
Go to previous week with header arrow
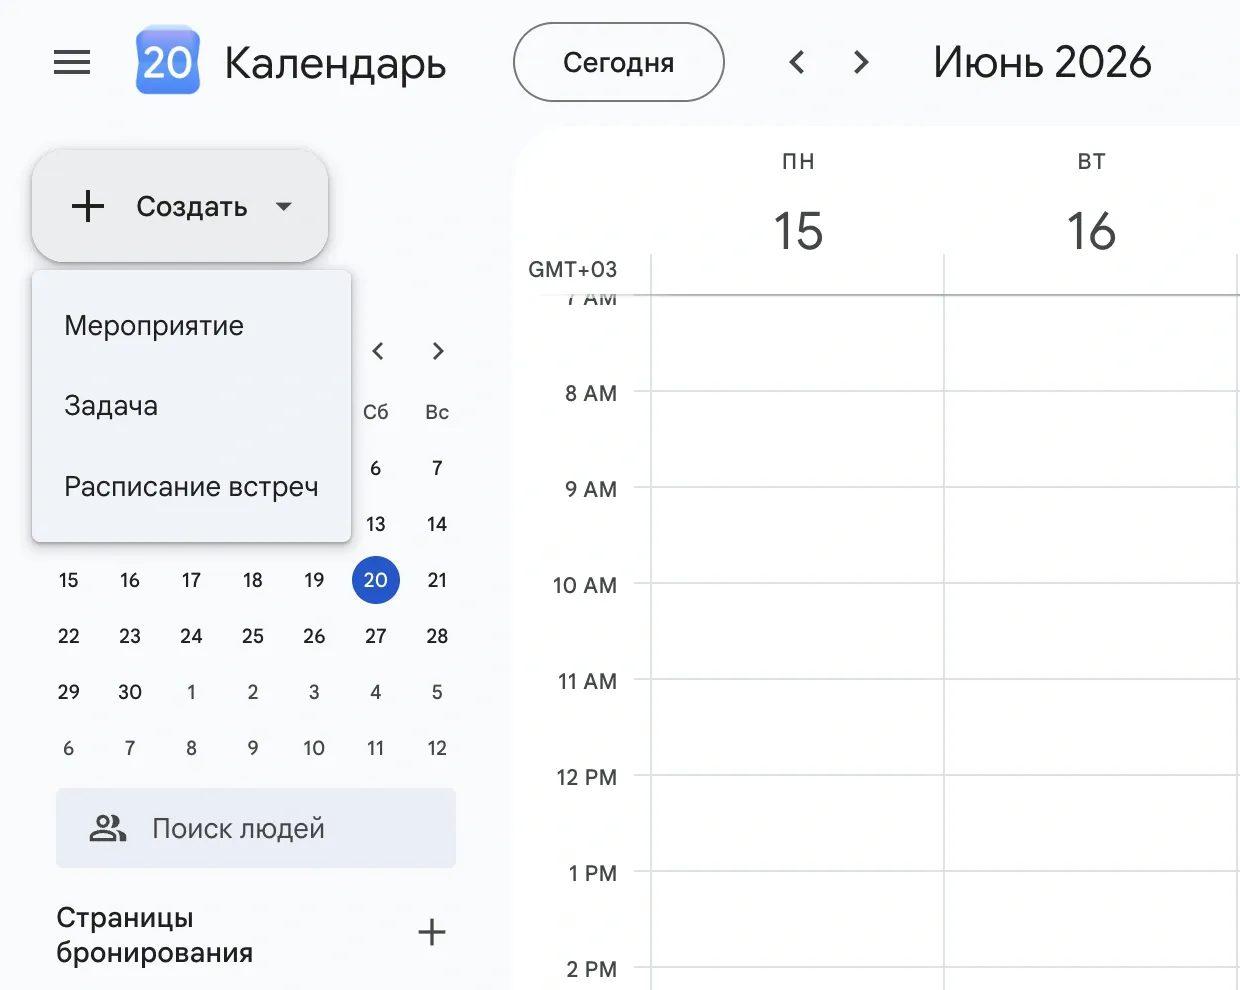point(797,62)
